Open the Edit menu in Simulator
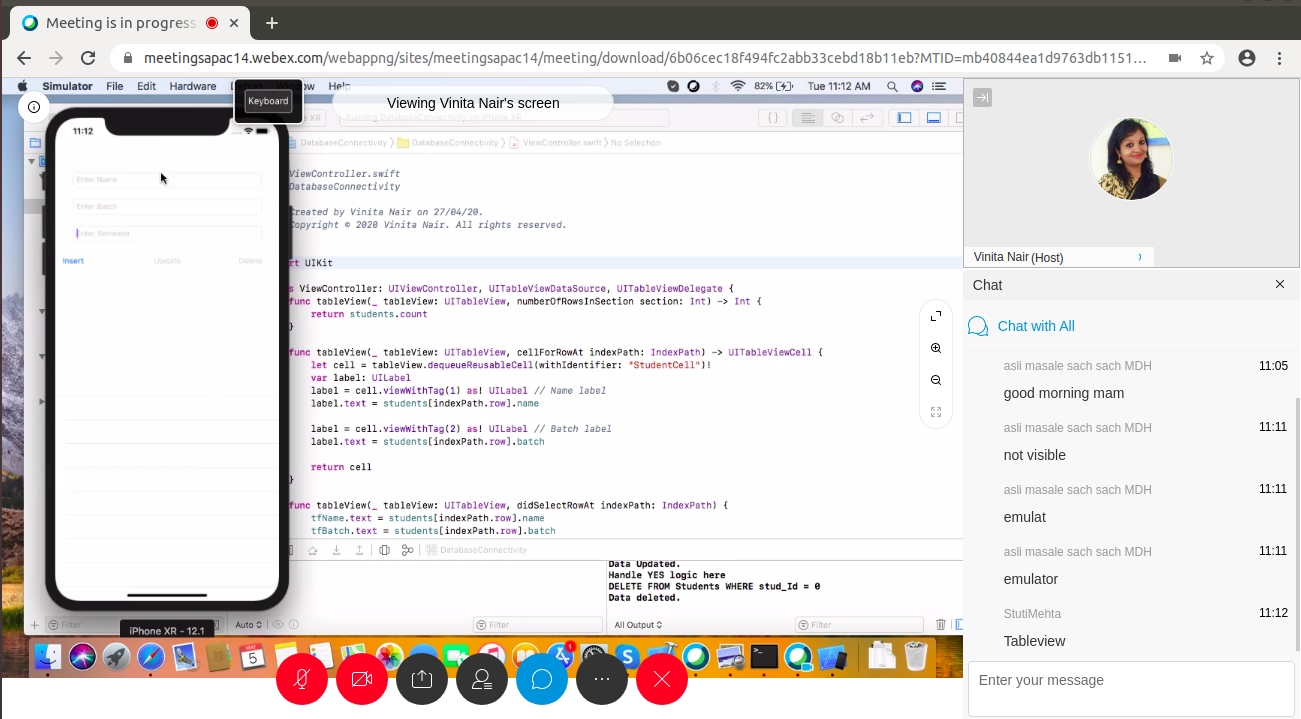This screenshot has height=719, width=1301. point(146,86)
